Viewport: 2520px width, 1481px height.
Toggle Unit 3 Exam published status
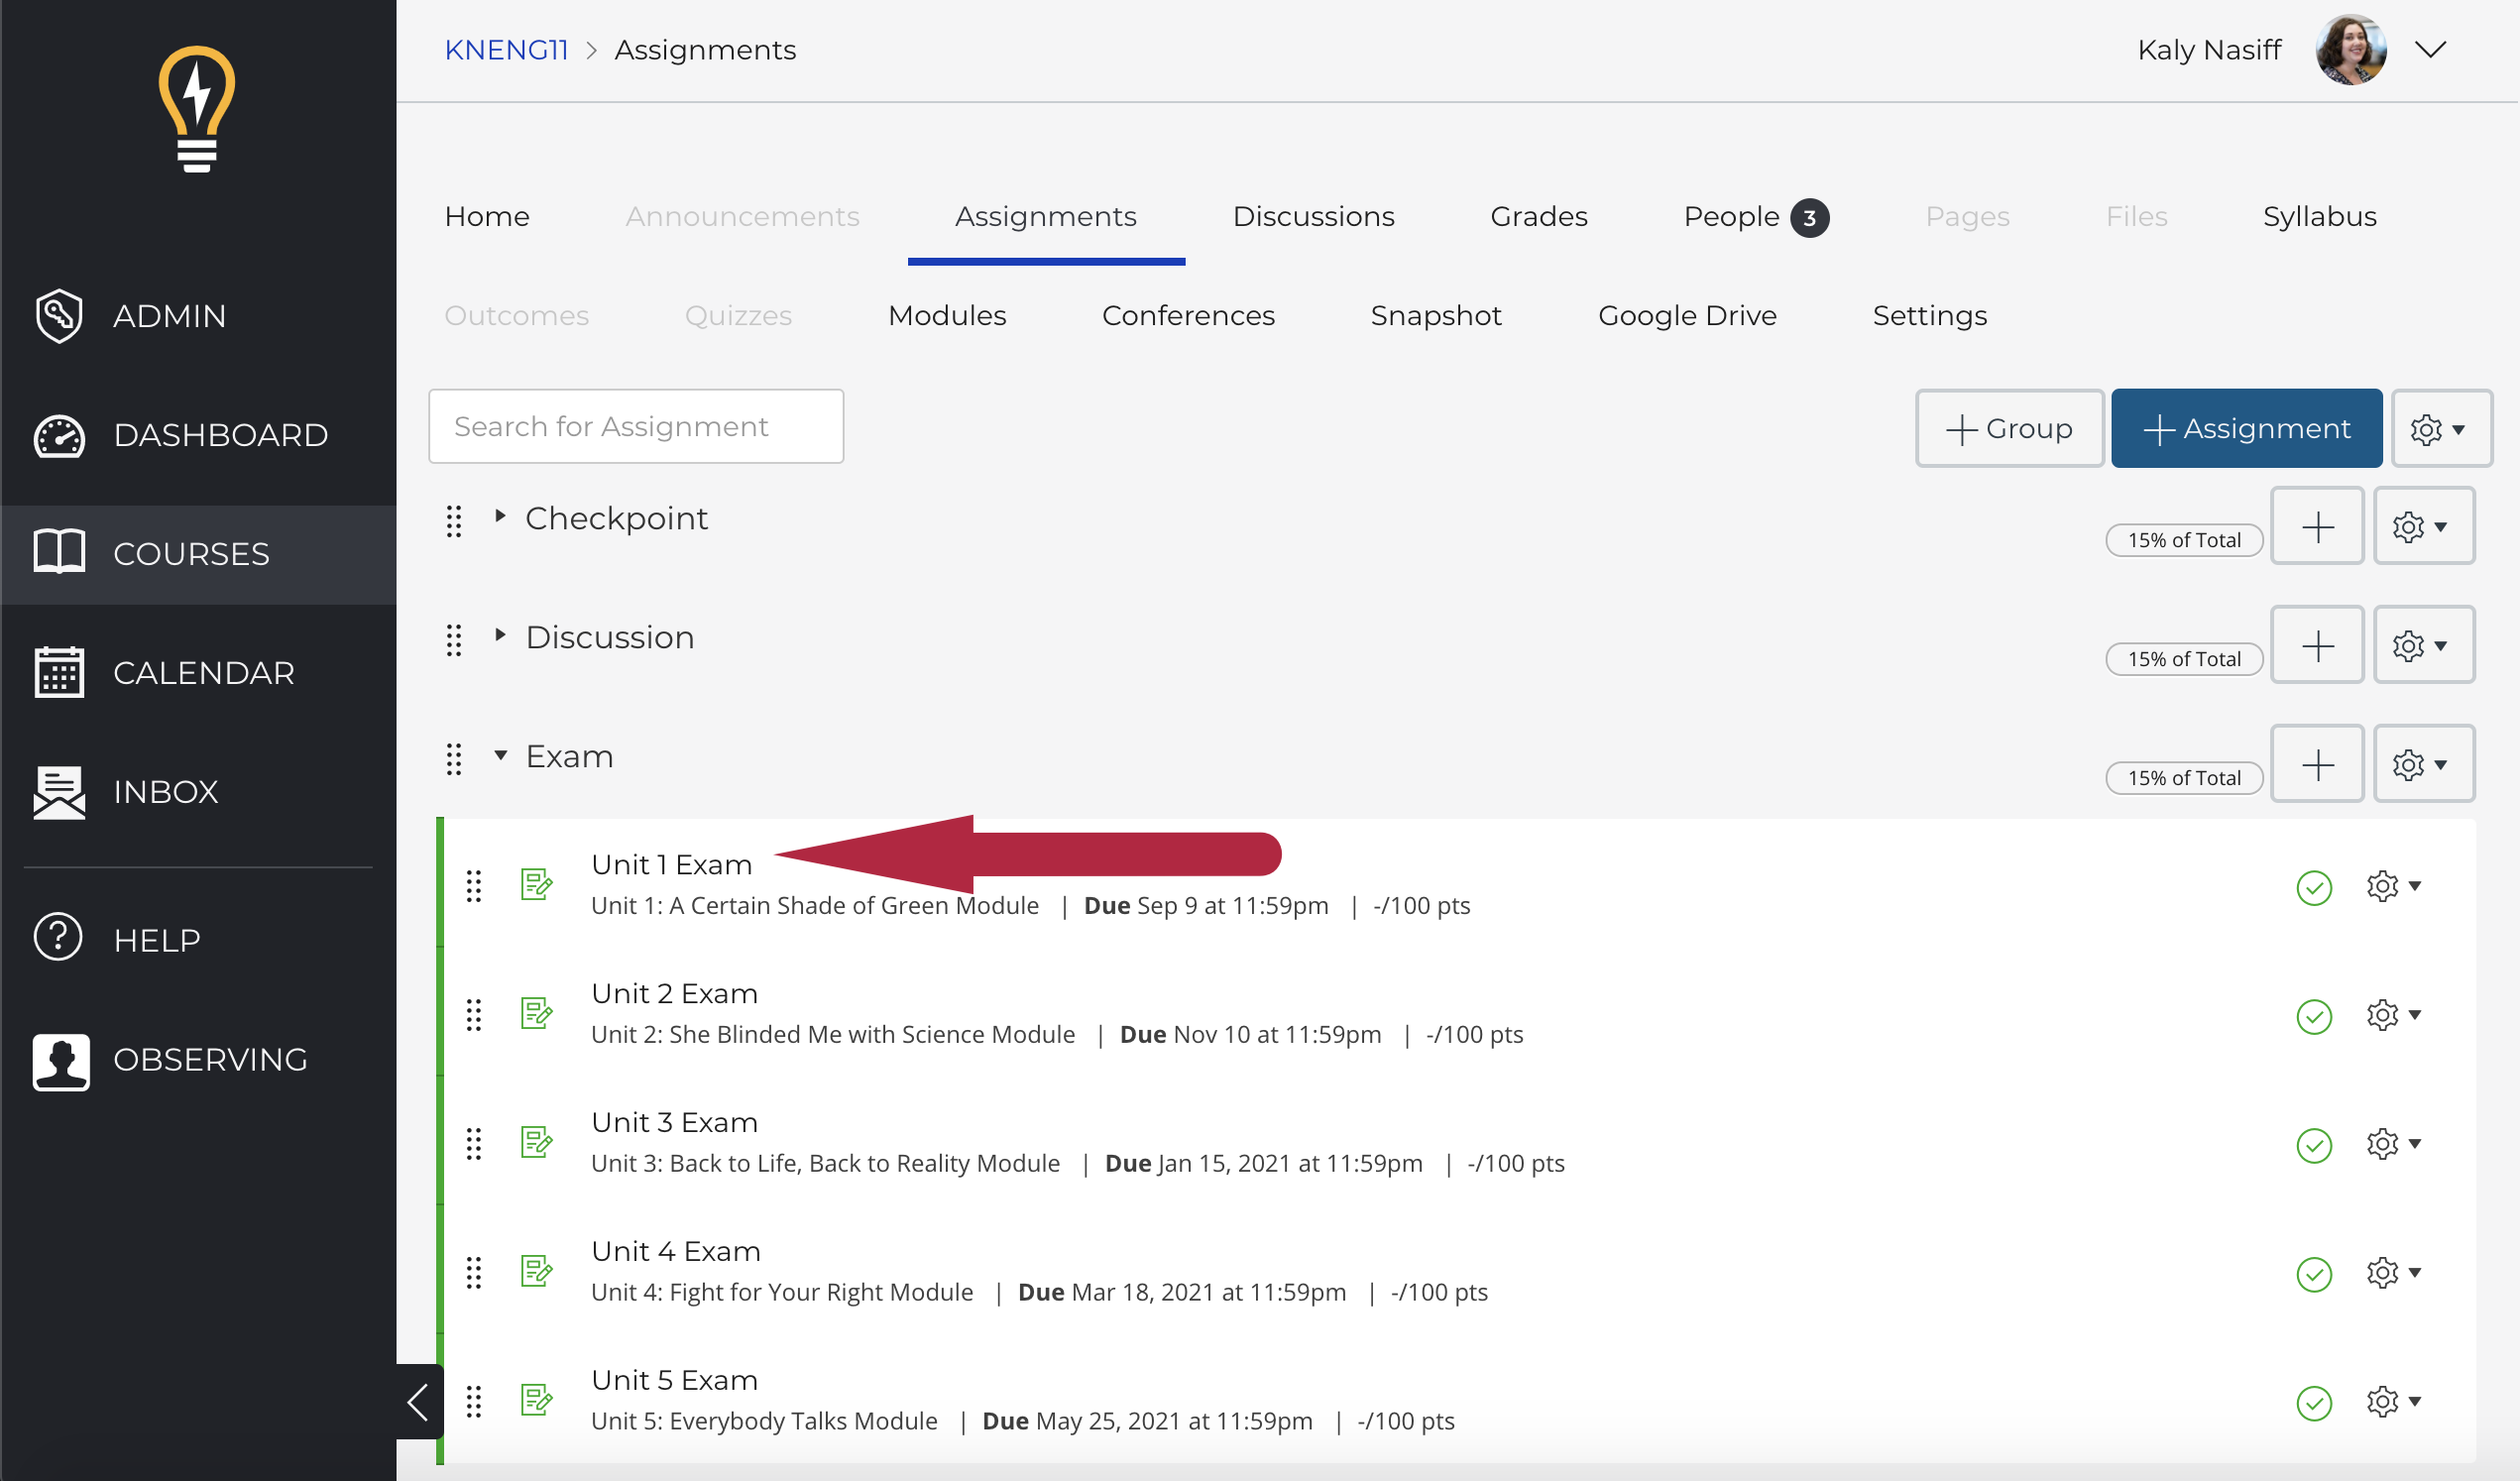coord(2314,1141)
